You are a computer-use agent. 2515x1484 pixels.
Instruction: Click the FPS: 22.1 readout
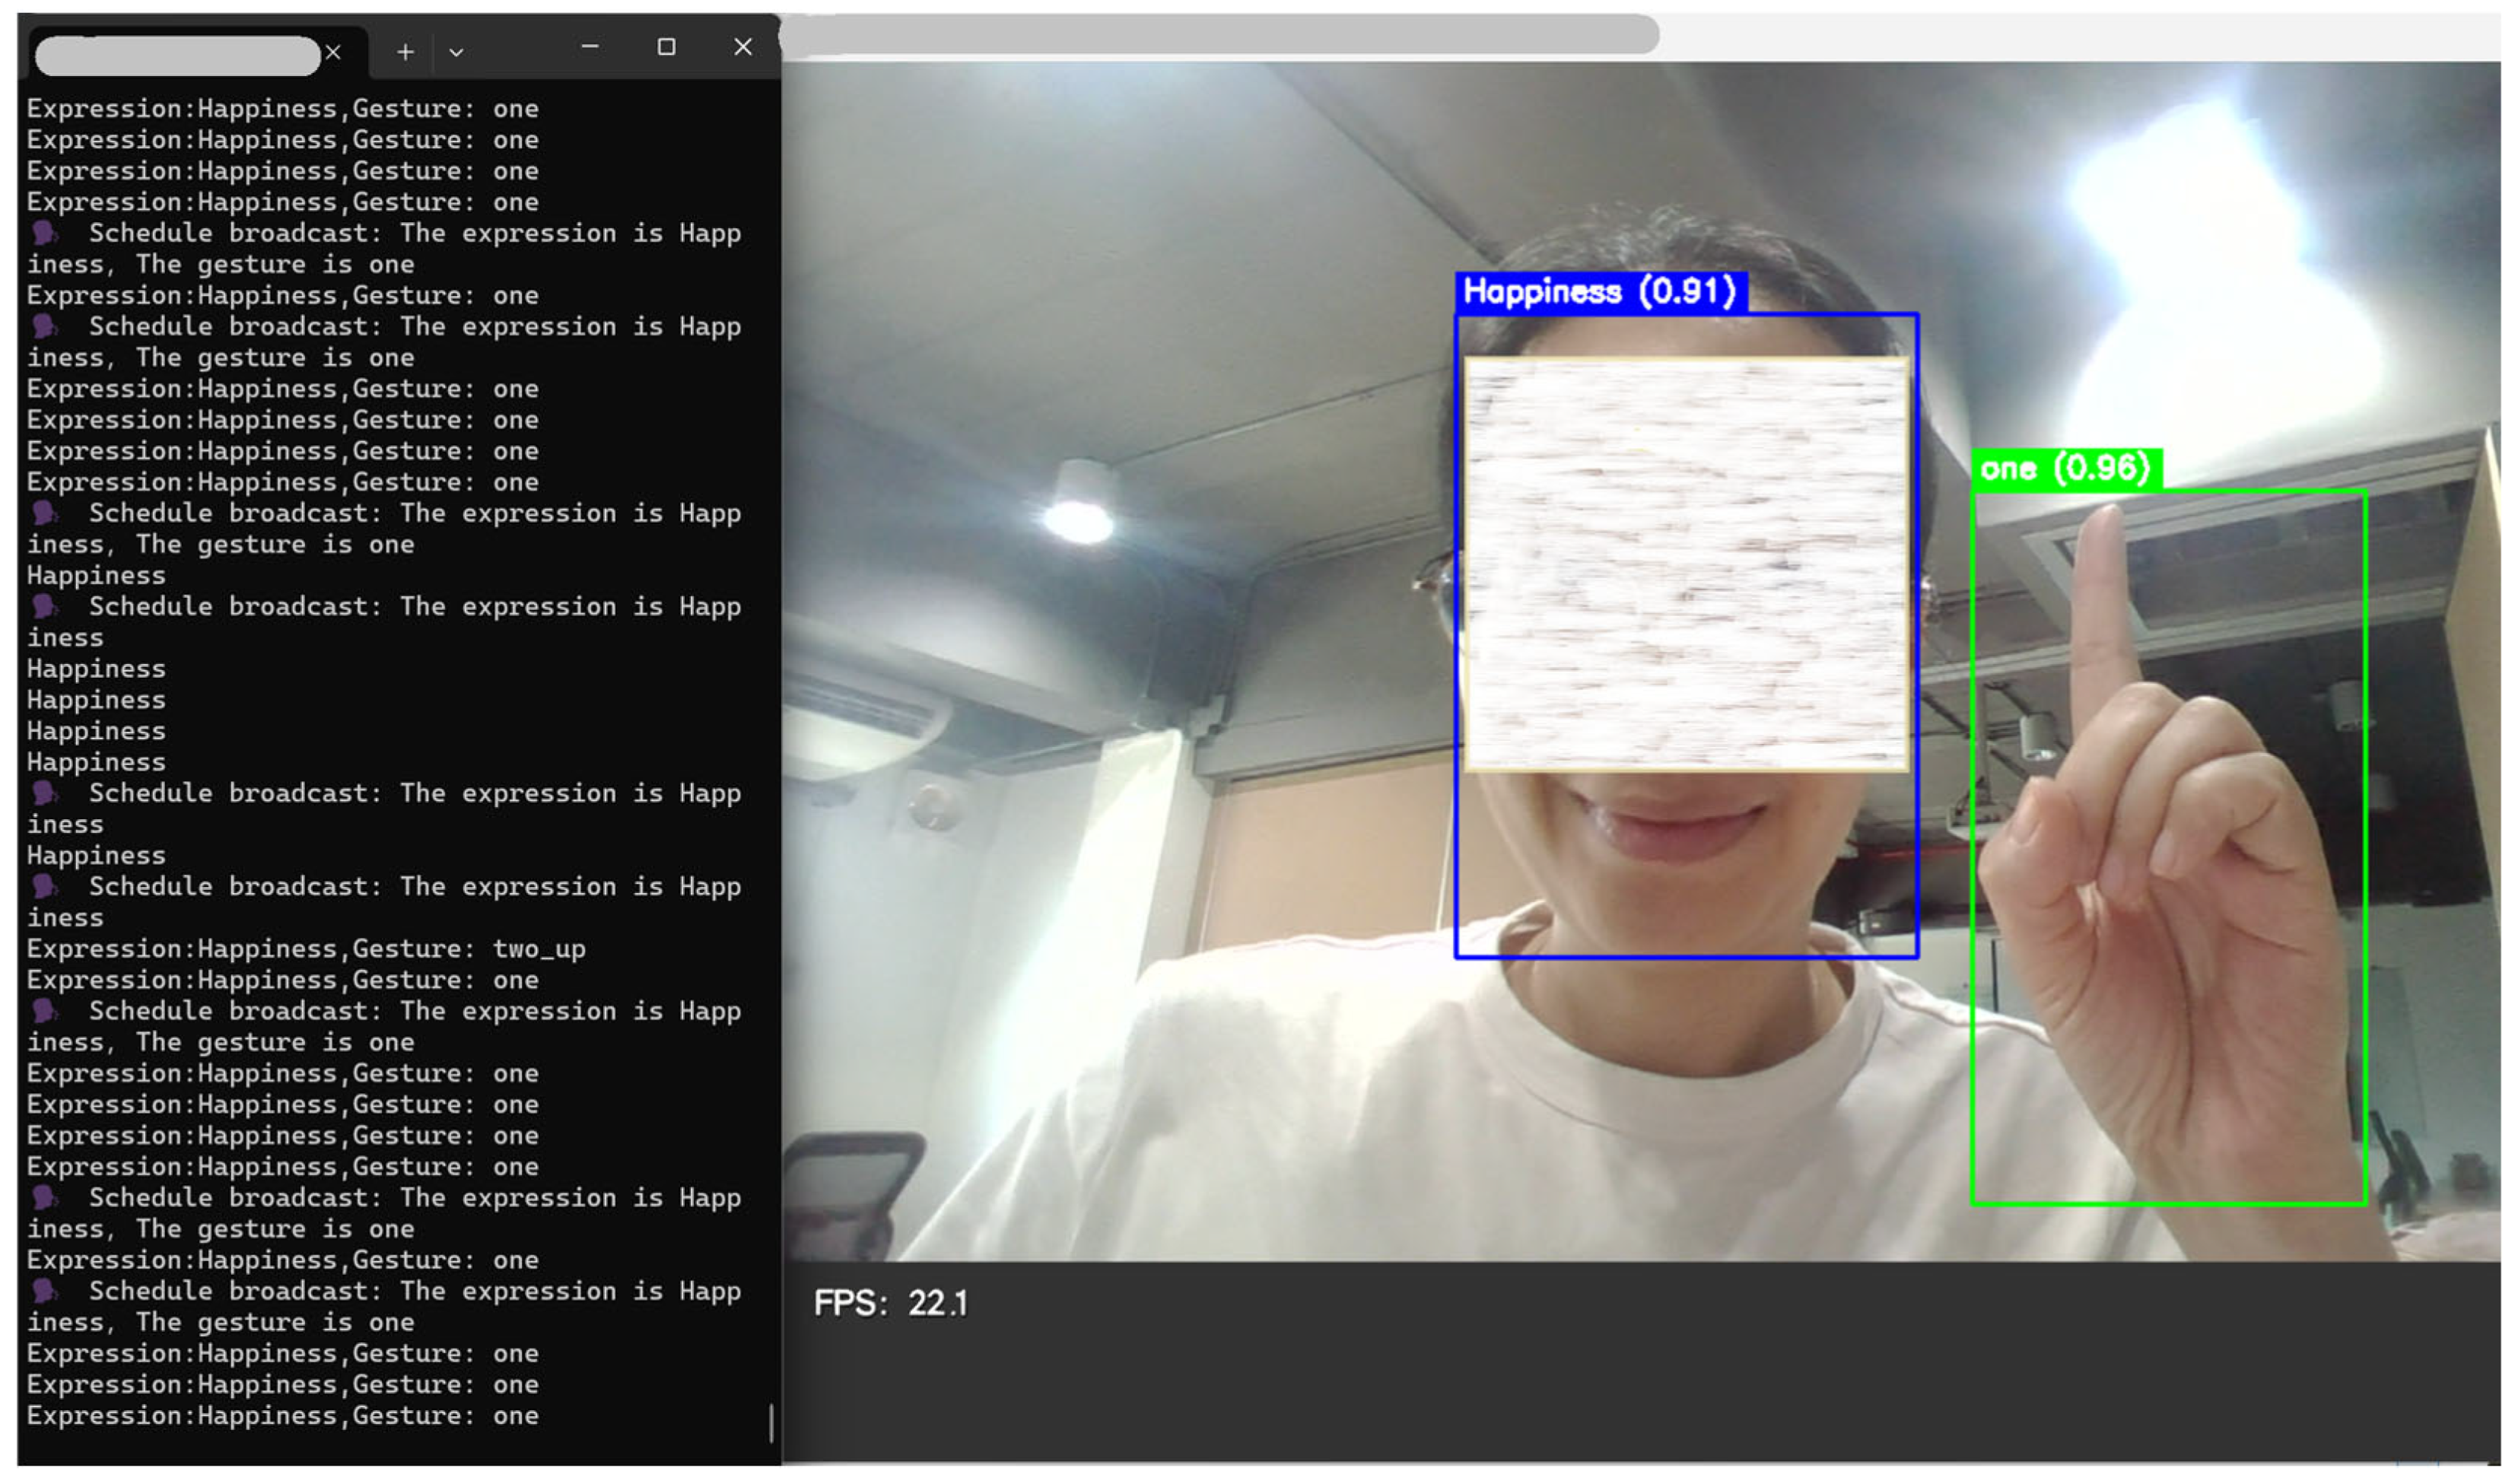pos(890,1304)
